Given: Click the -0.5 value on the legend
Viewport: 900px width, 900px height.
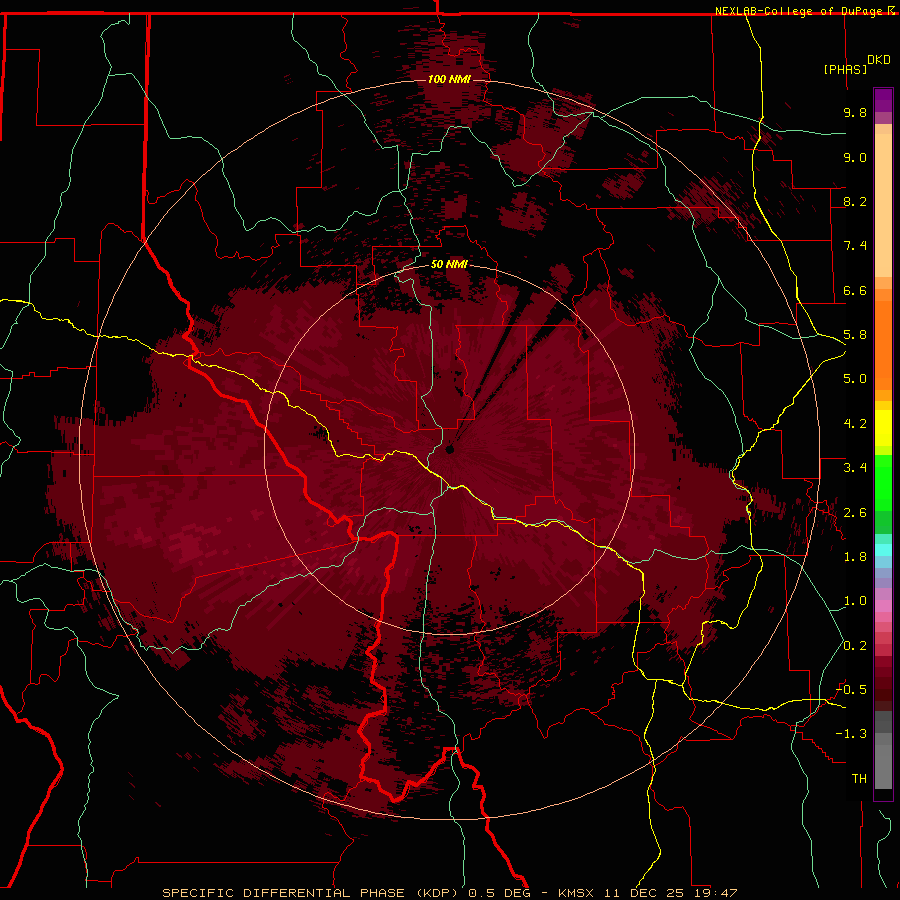Looking at the screenshot, I should pos(851,690).
